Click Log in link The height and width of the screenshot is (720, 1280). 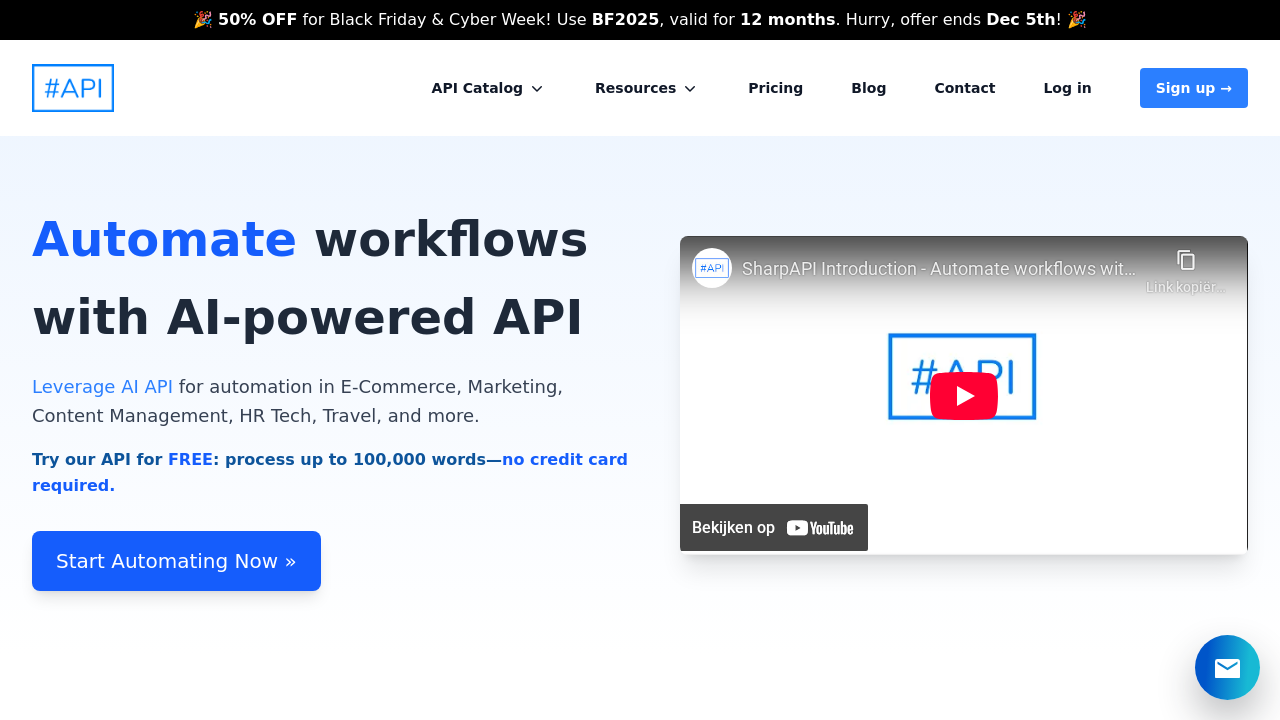1067,88
